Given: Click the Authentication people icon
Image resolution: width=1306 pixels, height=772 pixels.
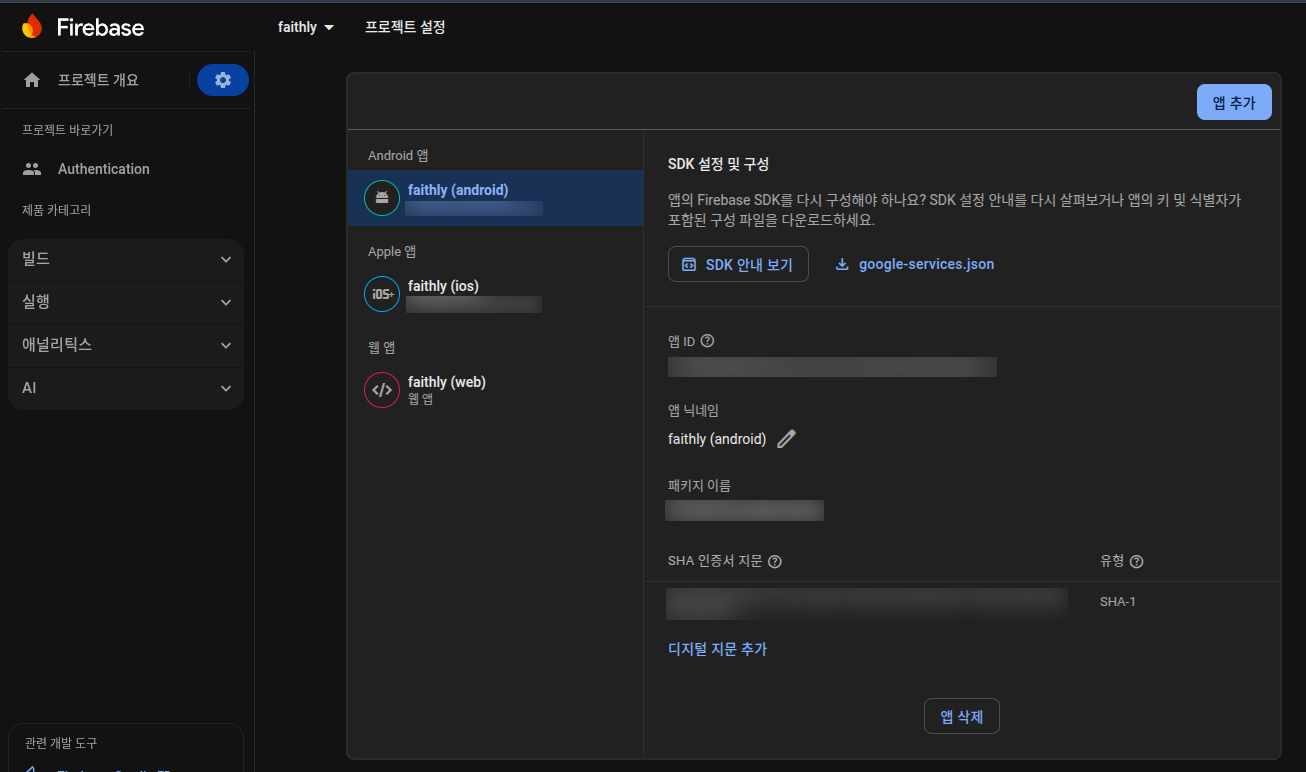Looking at the screenshot, I should (32, 169).
